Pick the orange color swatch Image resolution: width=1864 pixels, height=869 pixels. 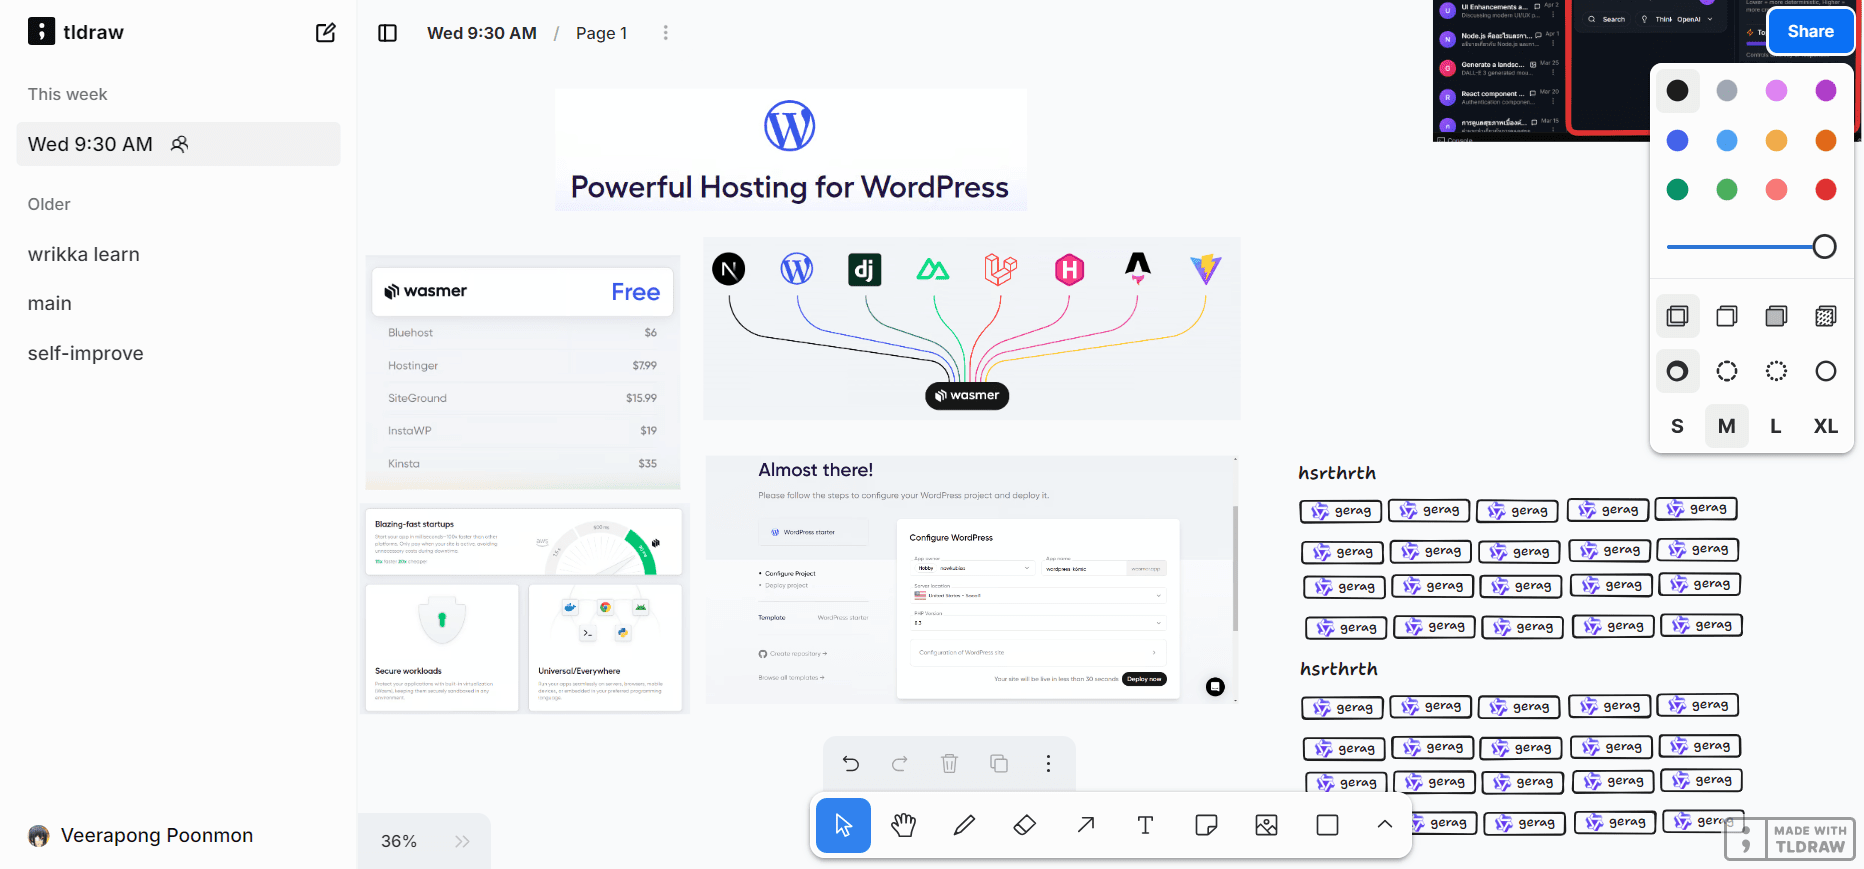click(1826, 141)
